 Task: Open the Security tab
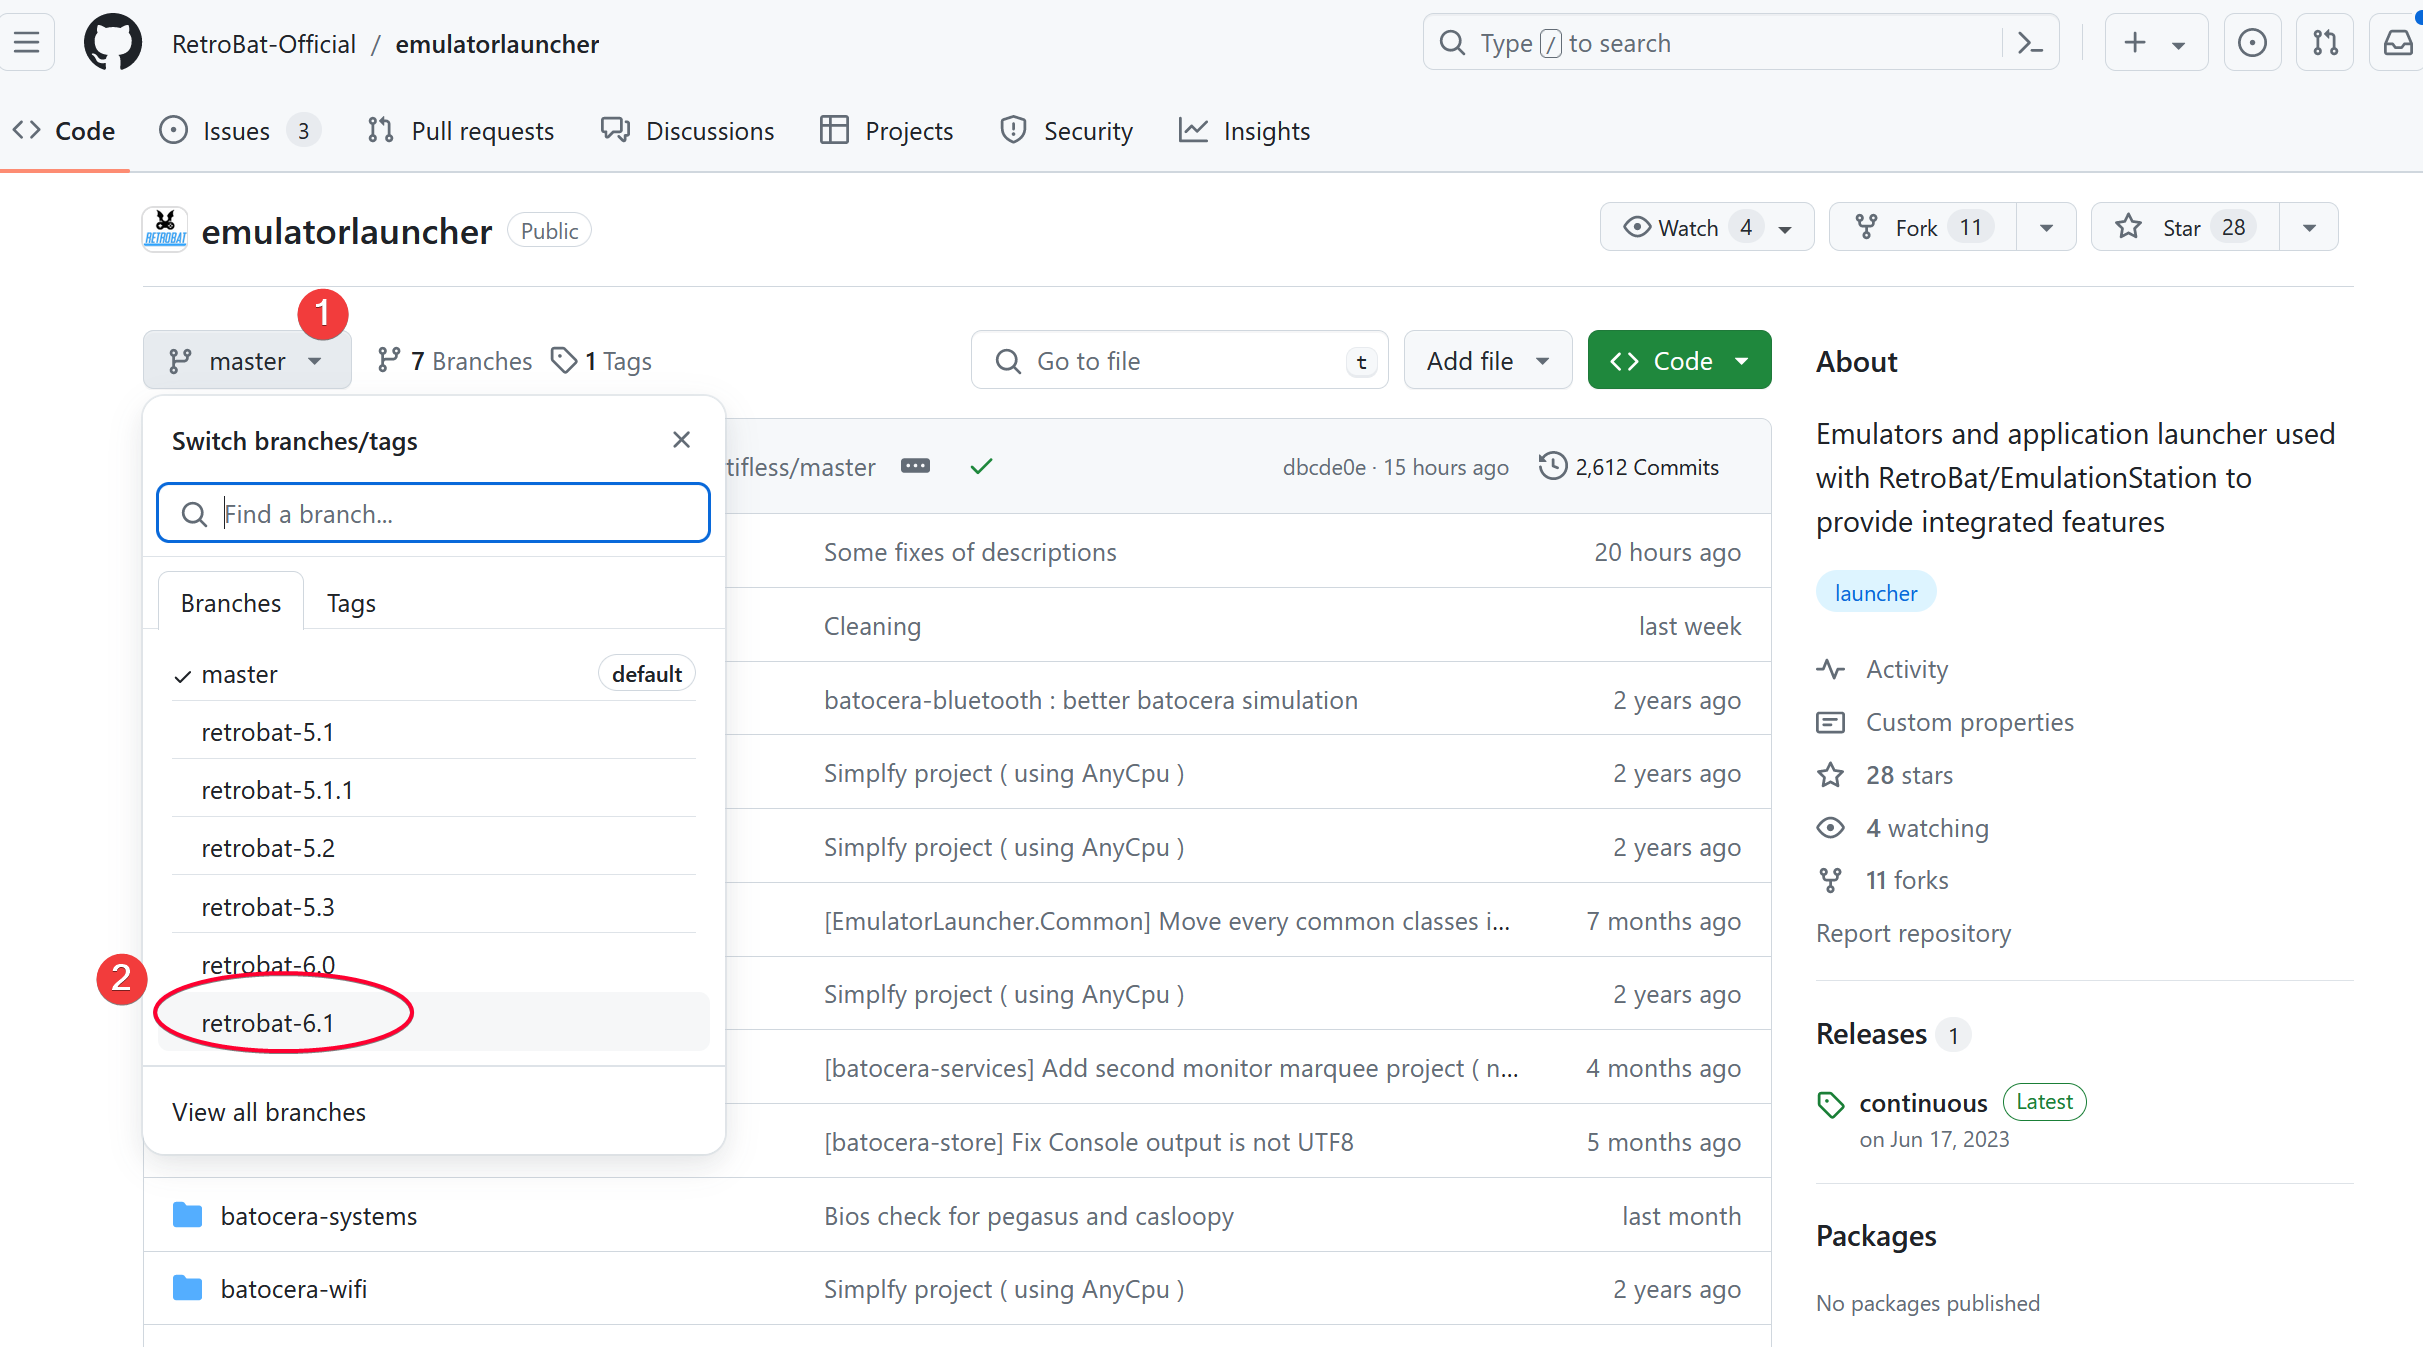(1066, 131)
